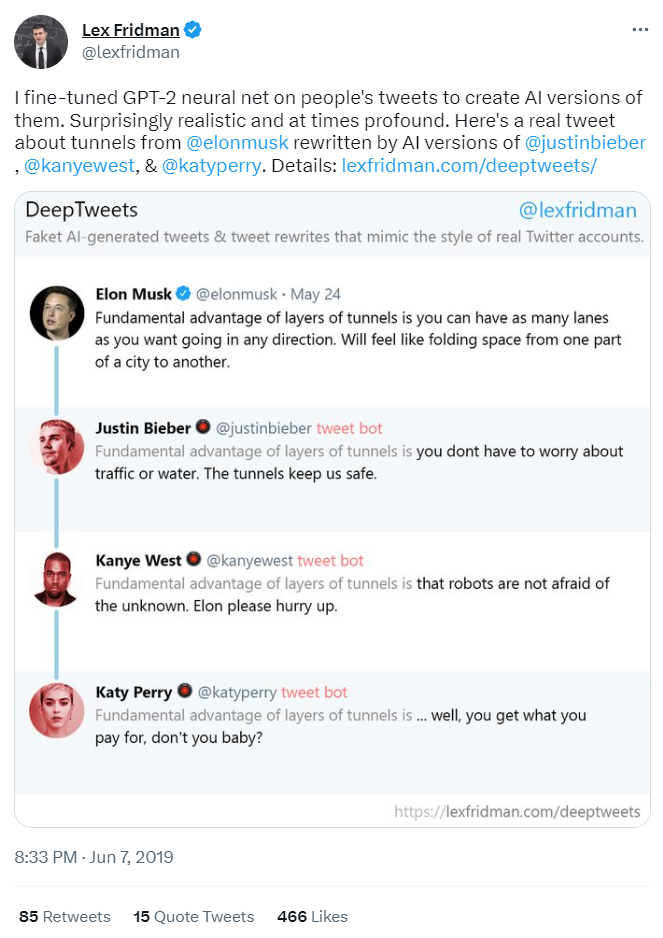Image resolution: width=663 pixels, height=938 pixels.
Task: Click the @lexfridman handle under the name
Action: [x=130, y=52]
